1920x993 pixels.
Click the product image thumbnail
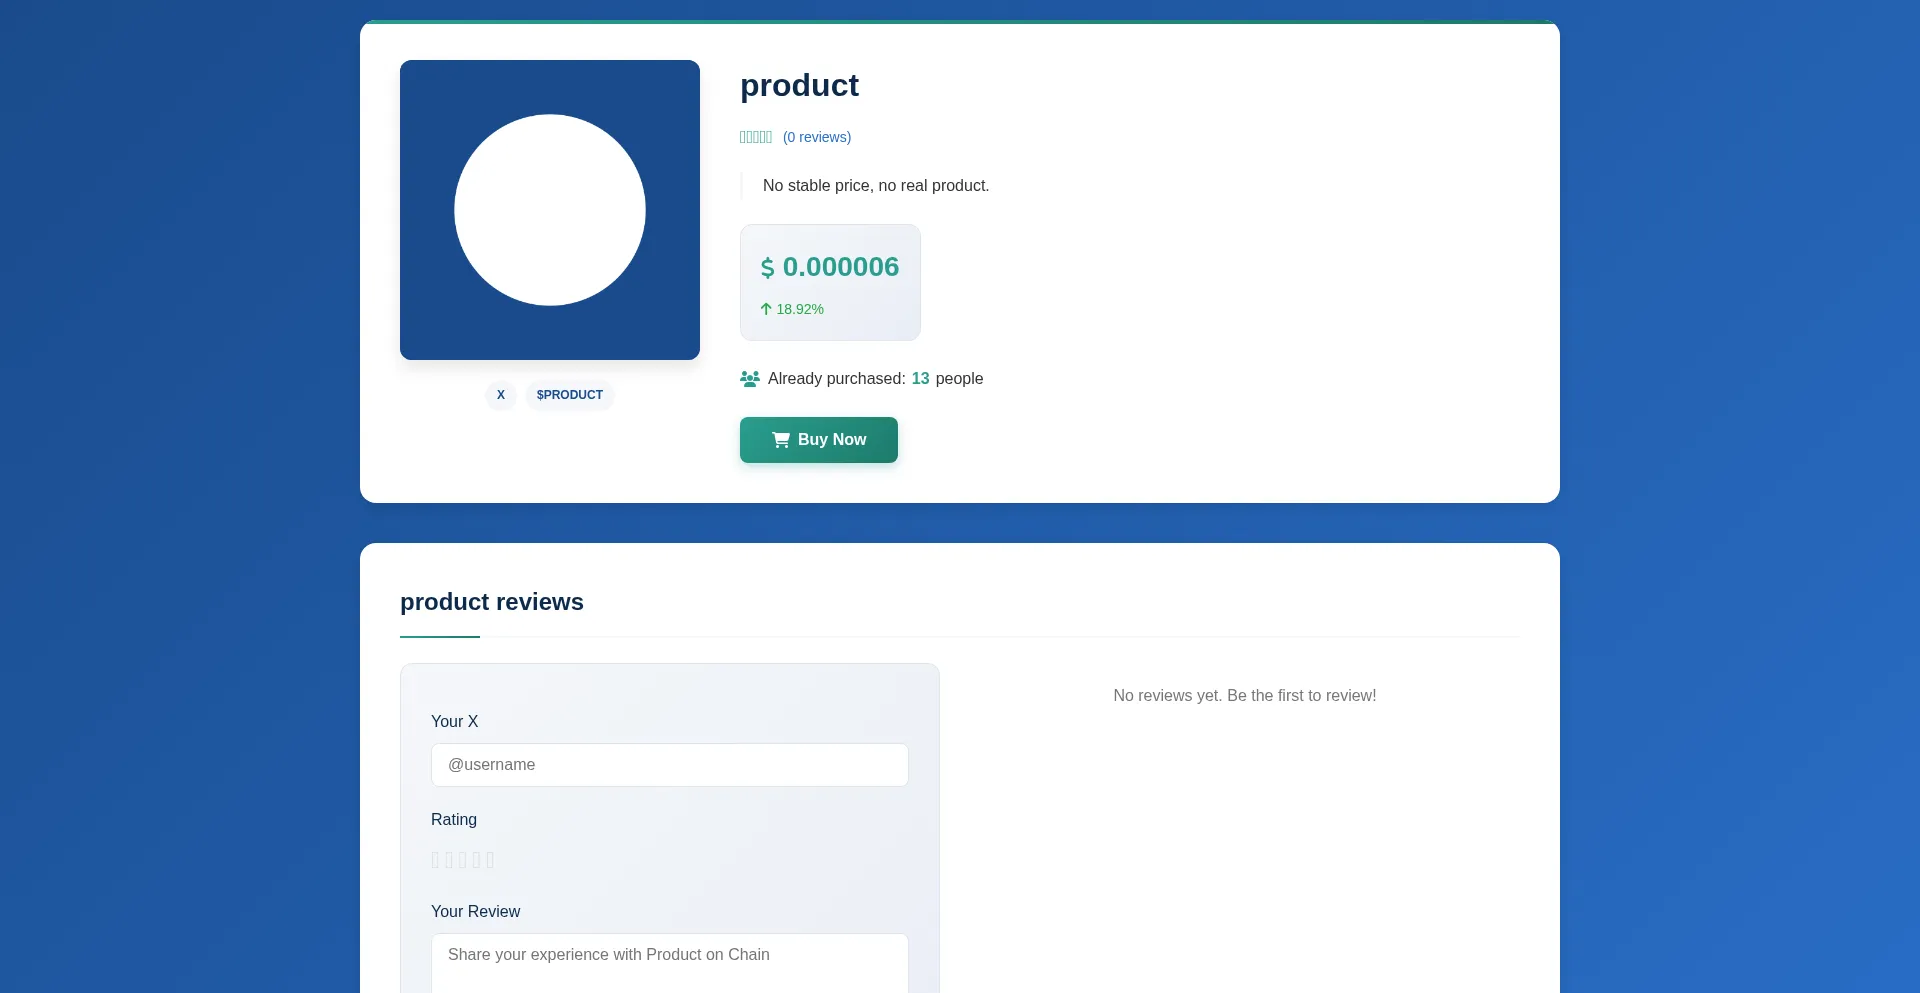pos(550,210)
